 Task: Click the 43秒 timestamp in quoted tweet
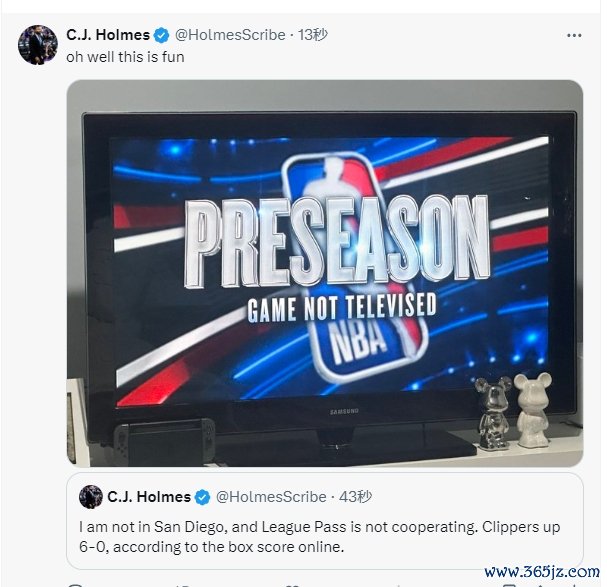point(355,497)
